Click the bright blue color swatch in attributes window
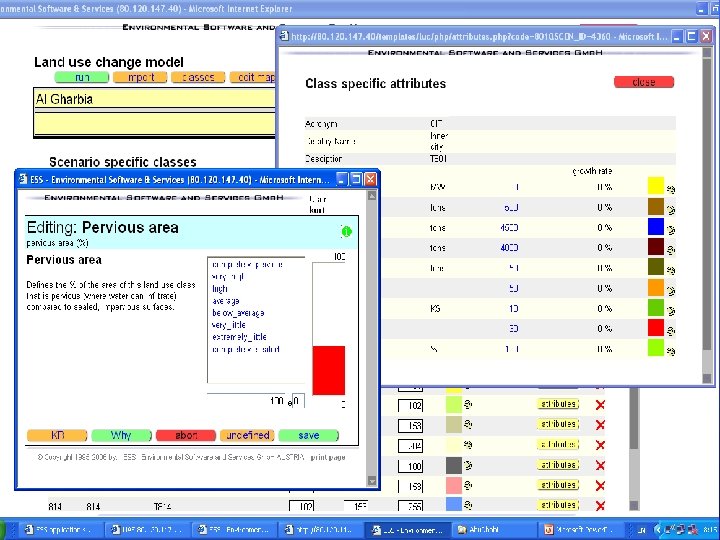The height and width of the screenshot is (540, 720). 656,227
